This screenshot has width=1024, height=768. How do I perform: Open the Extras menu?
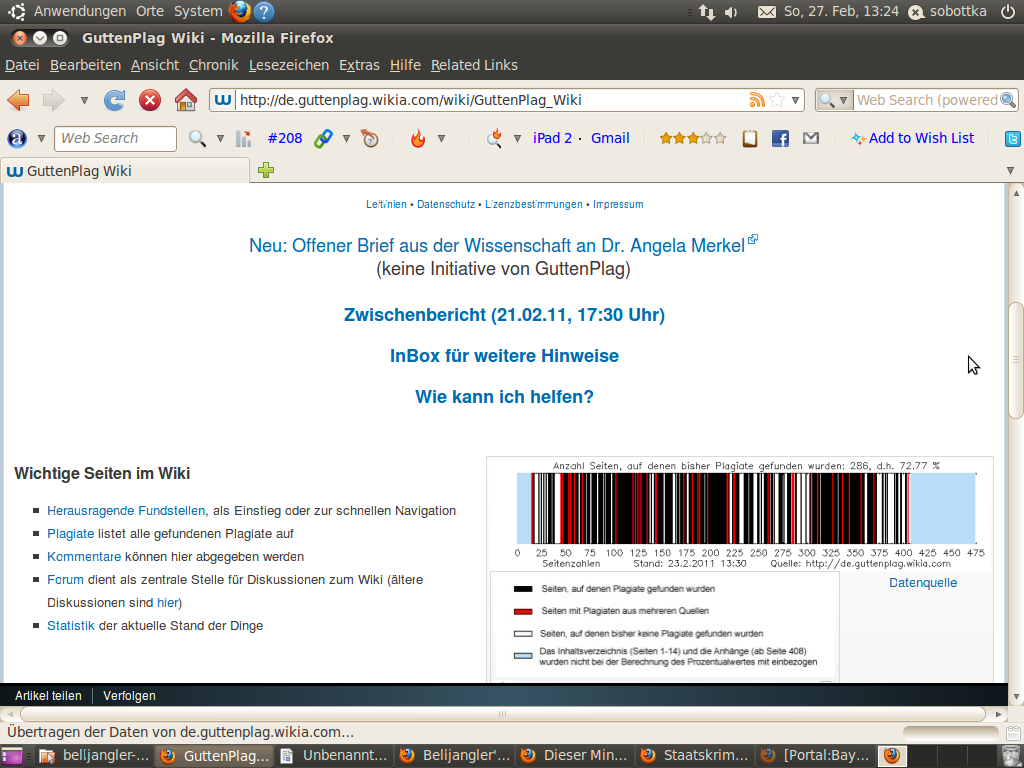point(359,65)
